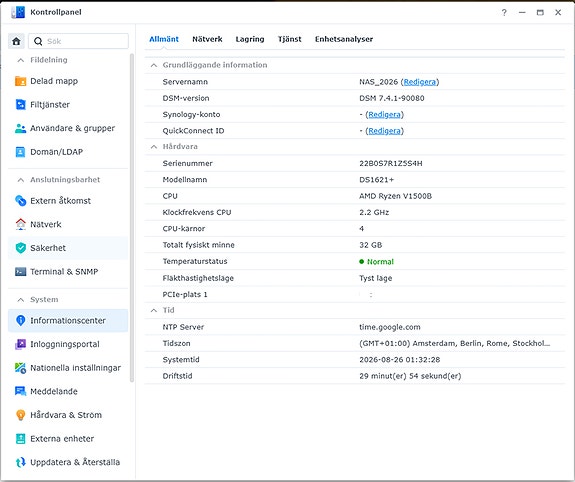Collapse the Hårdvara section chevron
The height and width of the screenshot is (482, 575).
click(154, 147)
